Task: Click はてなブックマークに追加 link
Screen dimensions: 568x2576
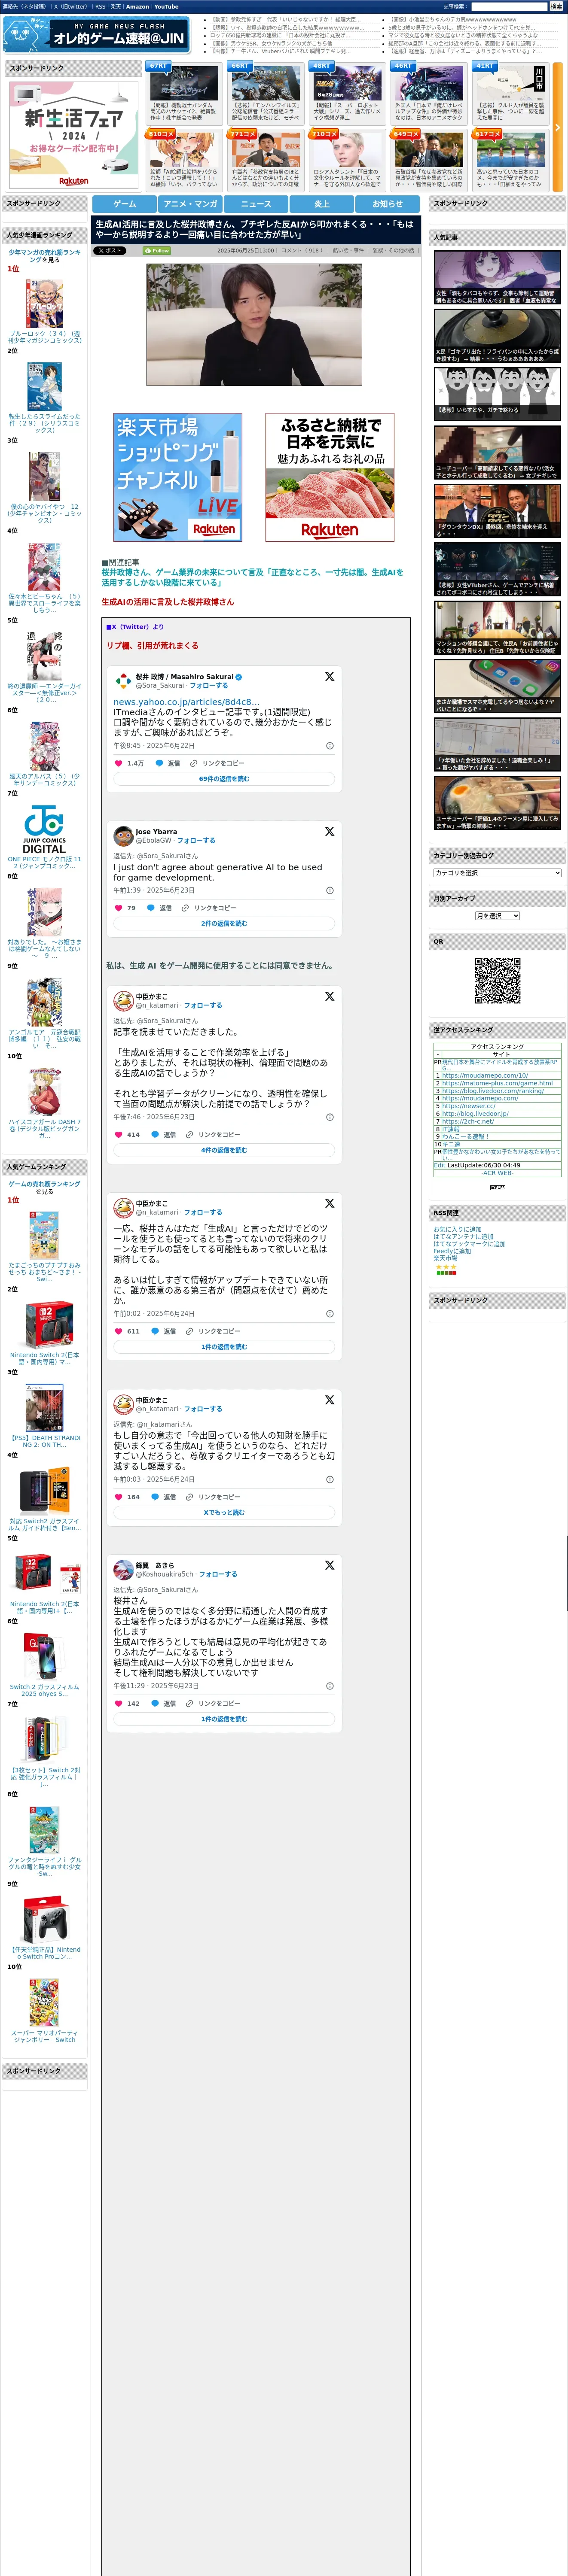Action: click(469, 1244)
